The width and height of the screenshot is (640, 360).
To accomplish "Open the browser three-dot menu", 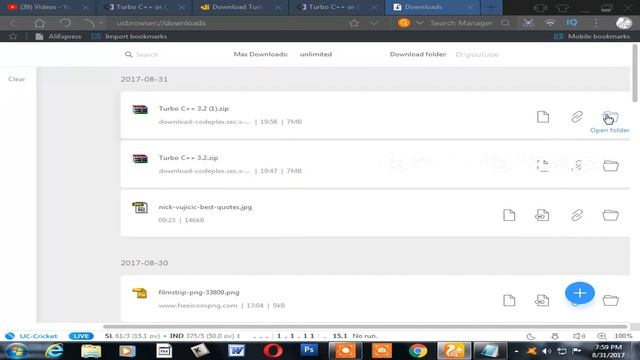I will point(596,23).
